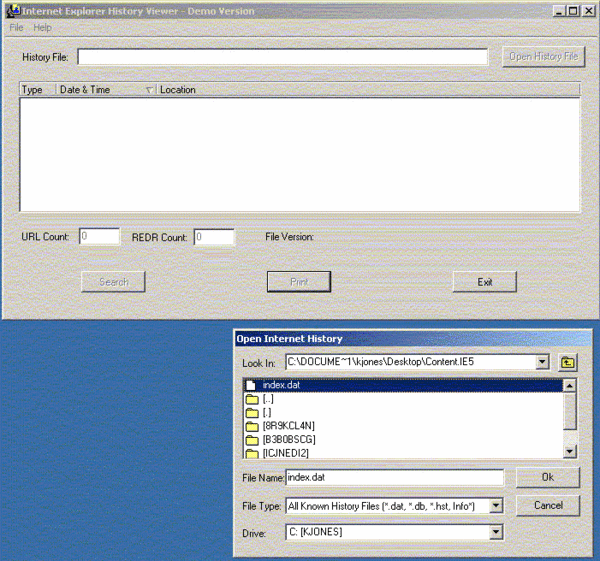Open the [..] parent folder
Viewport: 600px width, 561px height.
252,399
